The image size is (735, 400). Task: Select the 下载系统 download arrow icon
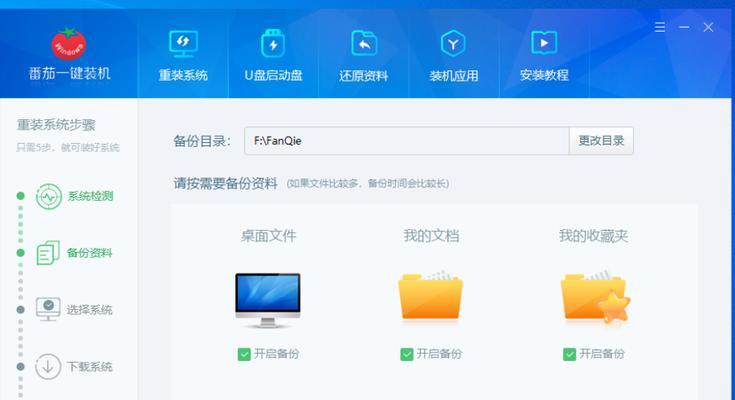tap(48, 367)
